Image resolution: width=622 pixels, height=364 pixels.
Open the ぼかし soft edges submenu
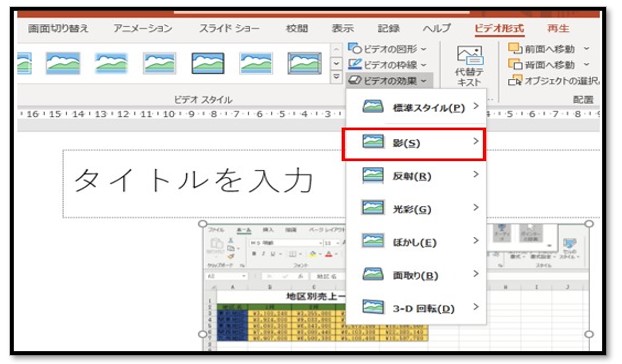pos(416,242)
